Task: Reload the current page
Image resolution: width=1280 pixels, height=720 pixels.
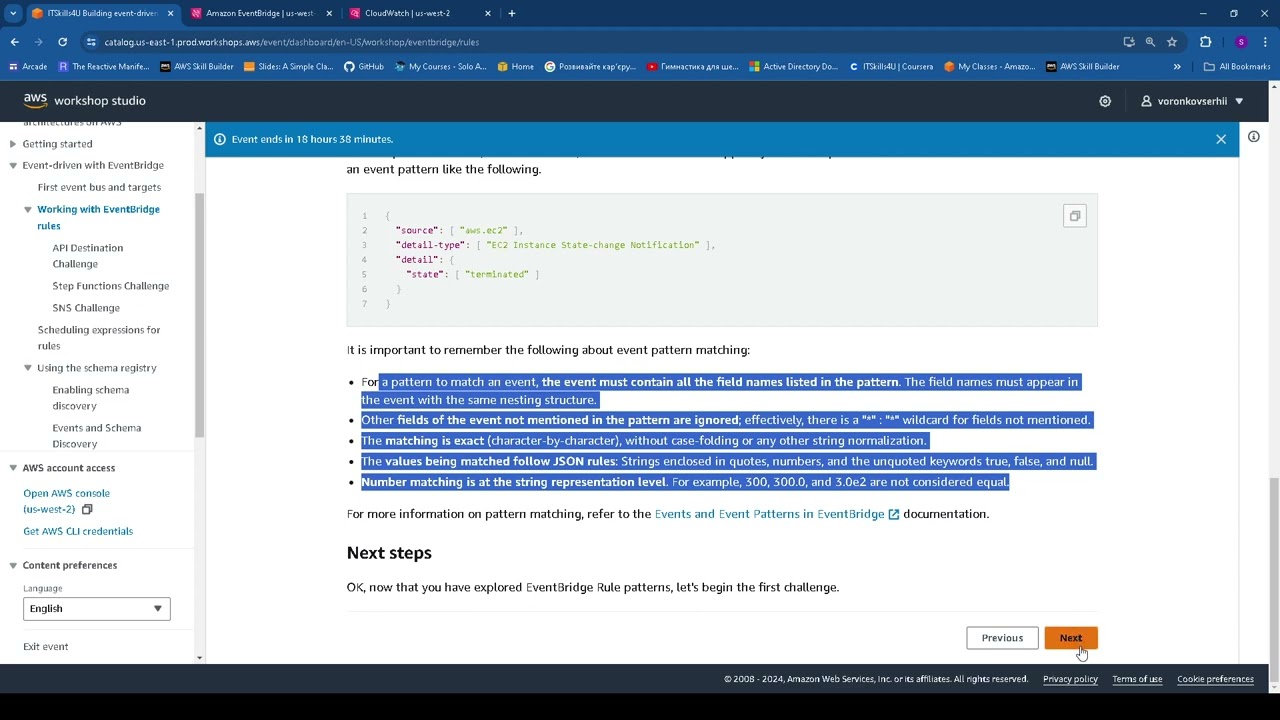Action: coord(62,42)
